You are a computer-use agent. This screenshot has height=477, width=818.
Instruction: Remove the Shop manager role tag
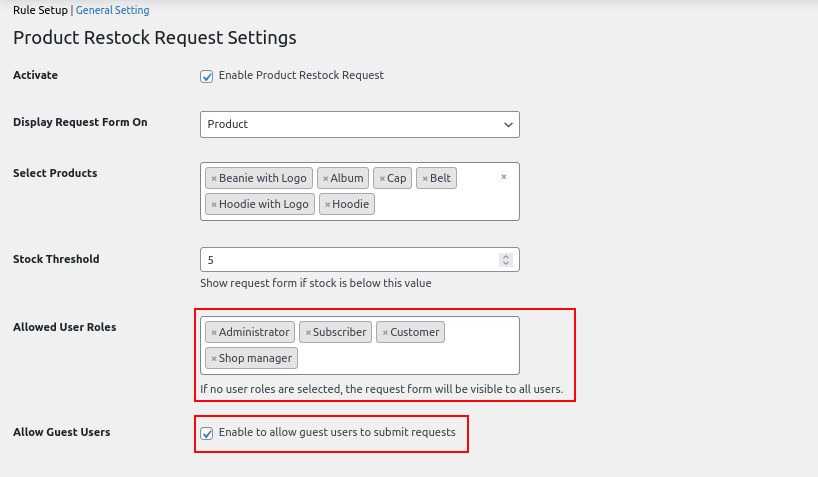(x=213, y=359)
